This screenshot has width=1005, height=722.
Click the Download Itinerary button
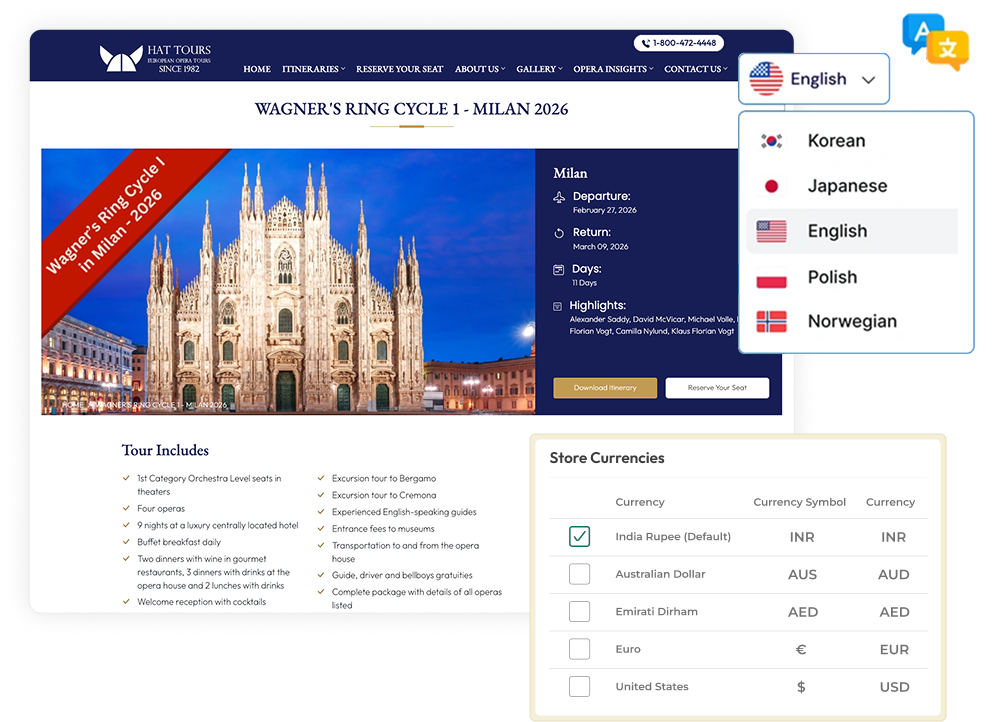tap(605, 388)
